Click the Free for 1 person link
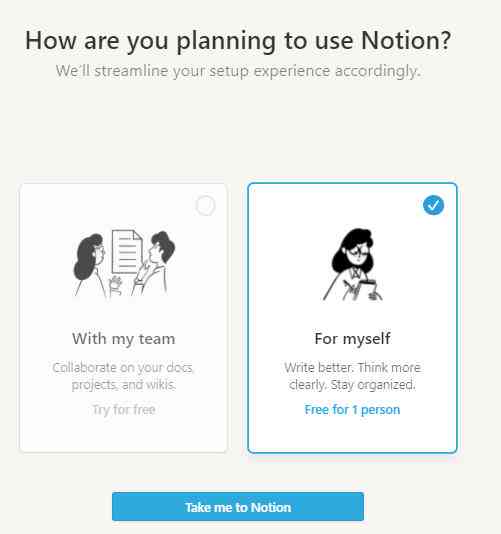 352,410
